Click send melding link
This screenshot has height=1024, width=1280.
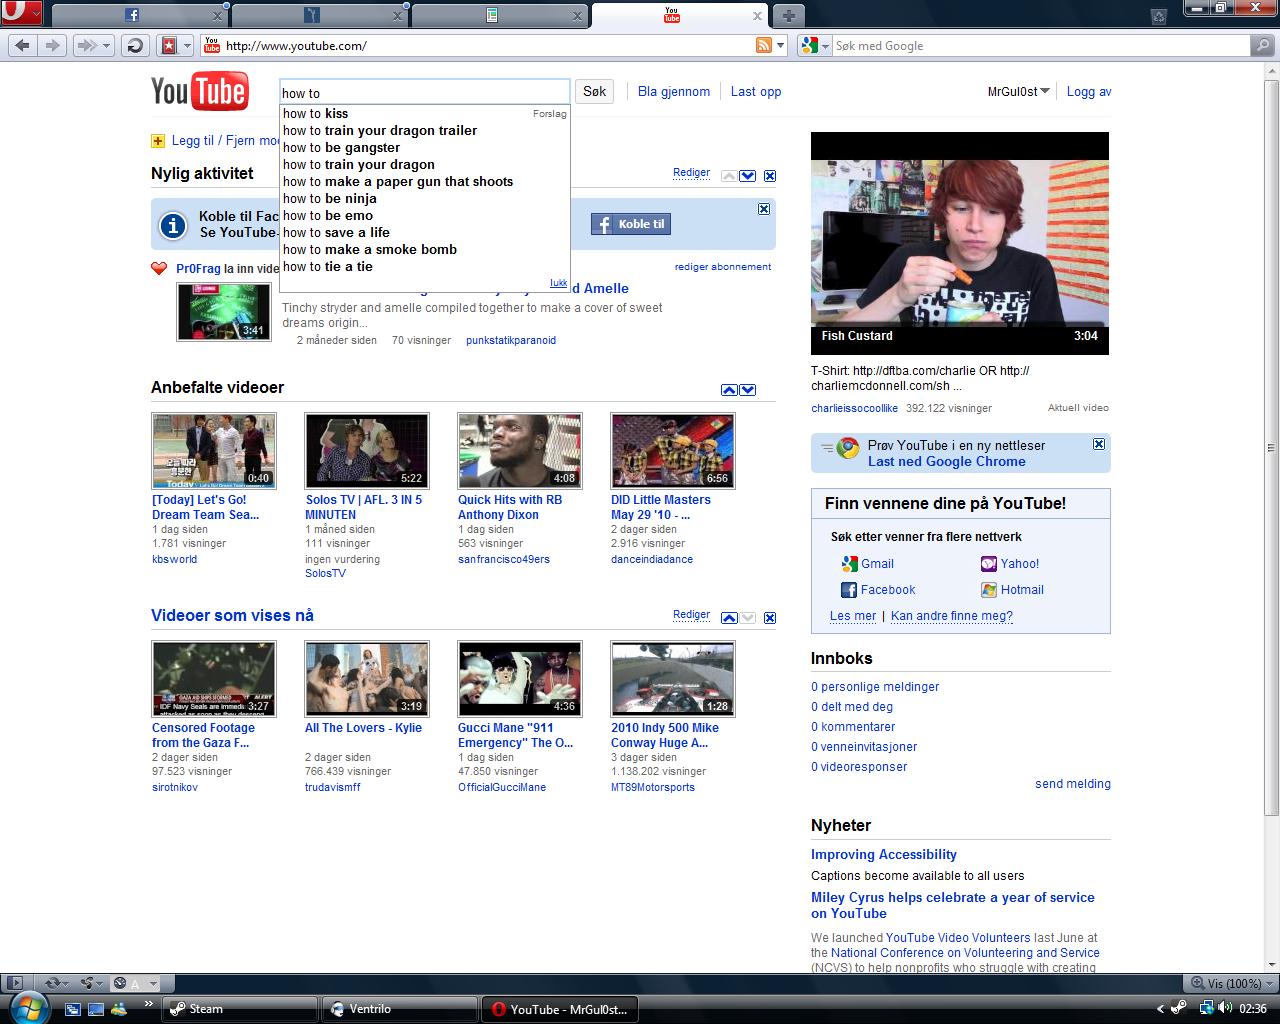coord(1073,784)
